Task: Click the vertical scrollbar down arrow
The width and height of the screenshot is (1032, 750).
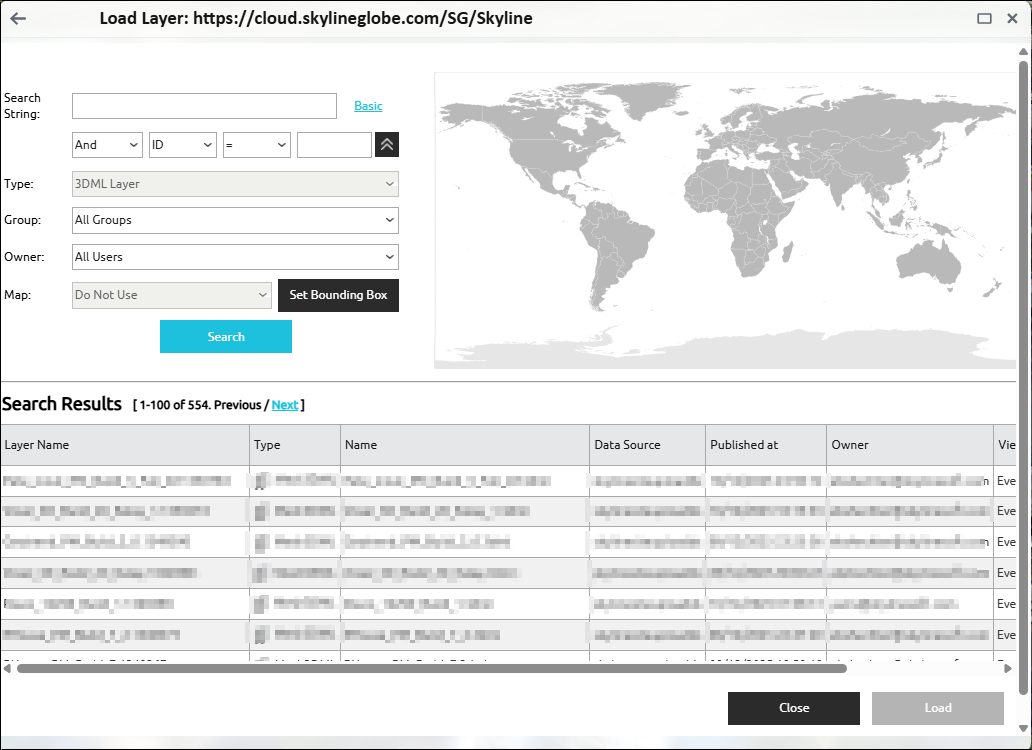Action: point(1023,728)
